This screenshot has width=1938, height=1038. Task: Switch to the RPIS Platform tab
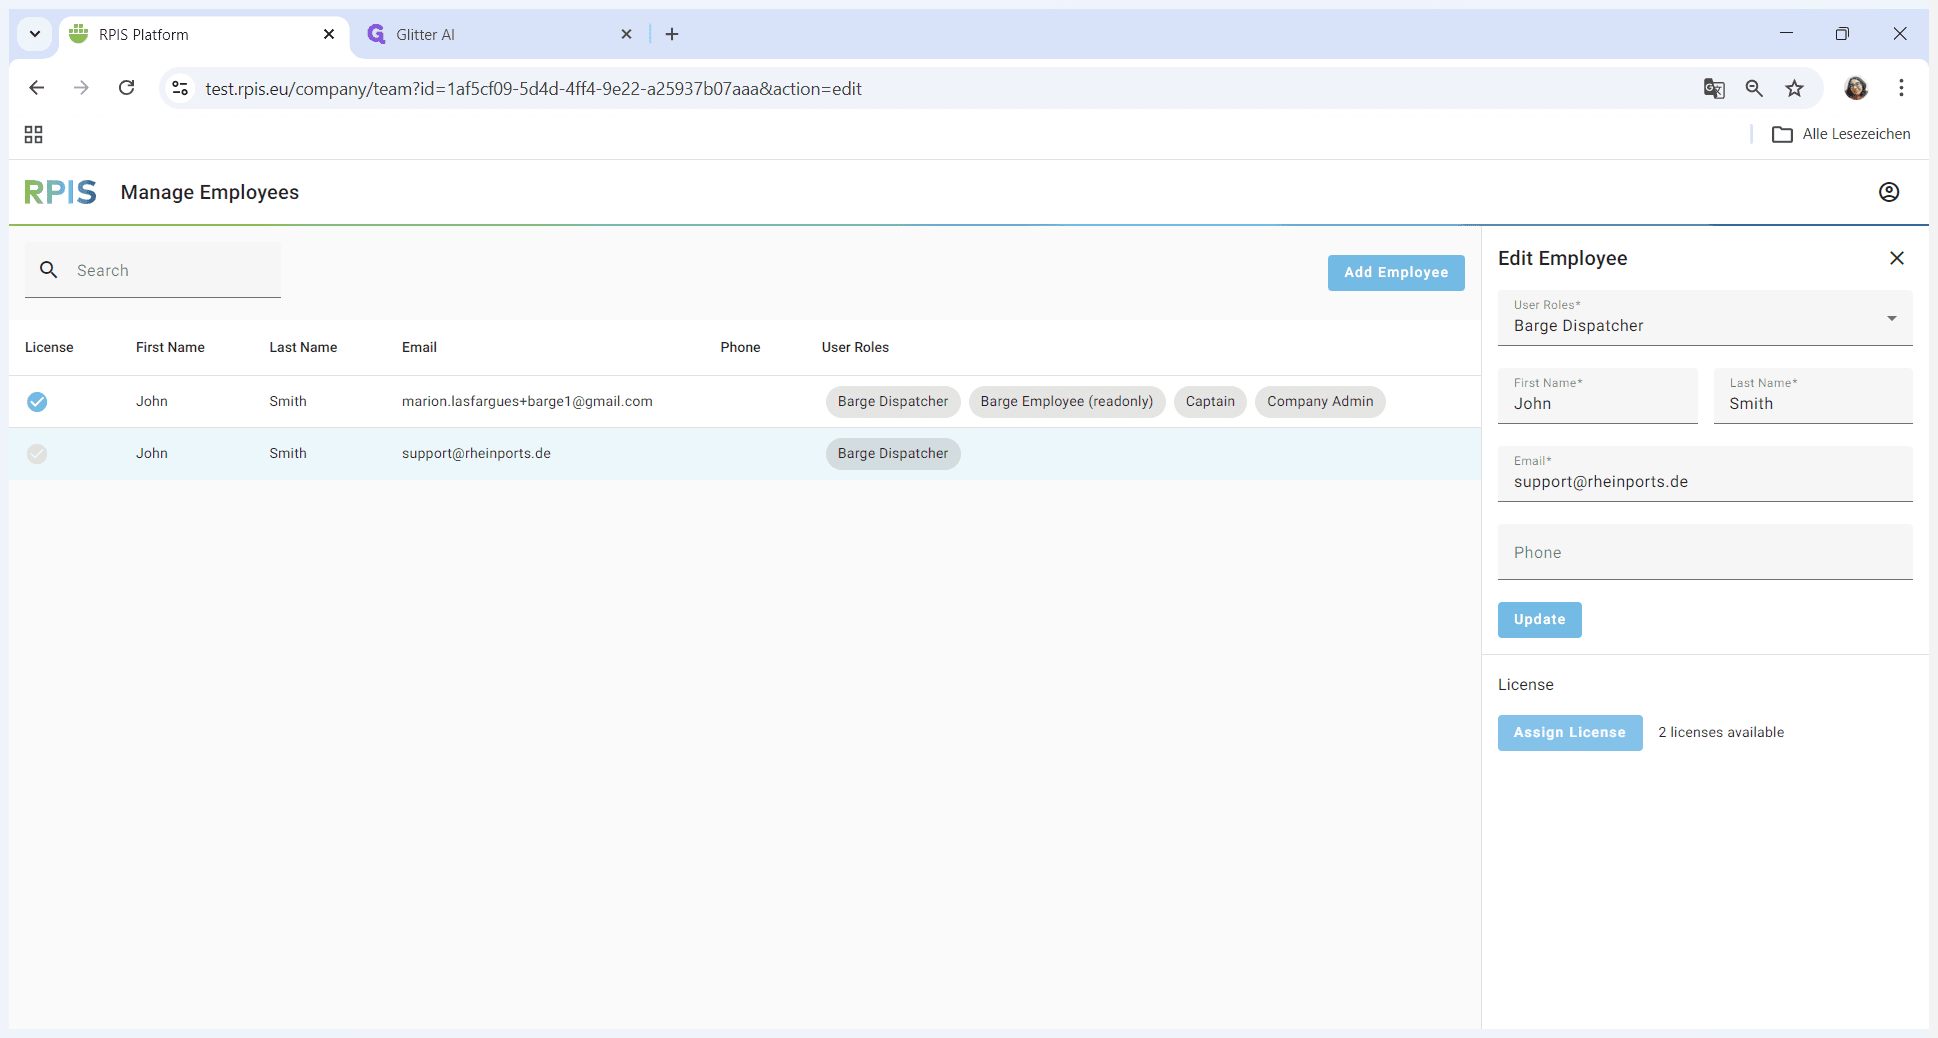pos(204,34)
